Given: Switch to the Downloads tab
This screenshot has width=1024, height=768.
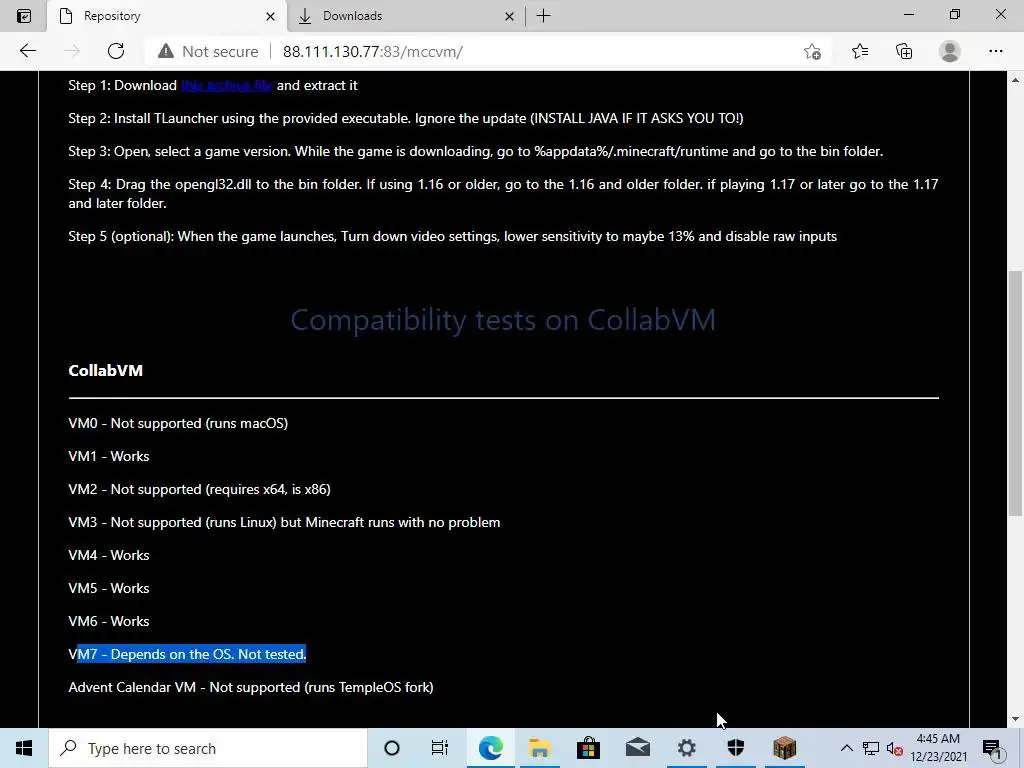Looking at the screenshot, I should point(406,16).
